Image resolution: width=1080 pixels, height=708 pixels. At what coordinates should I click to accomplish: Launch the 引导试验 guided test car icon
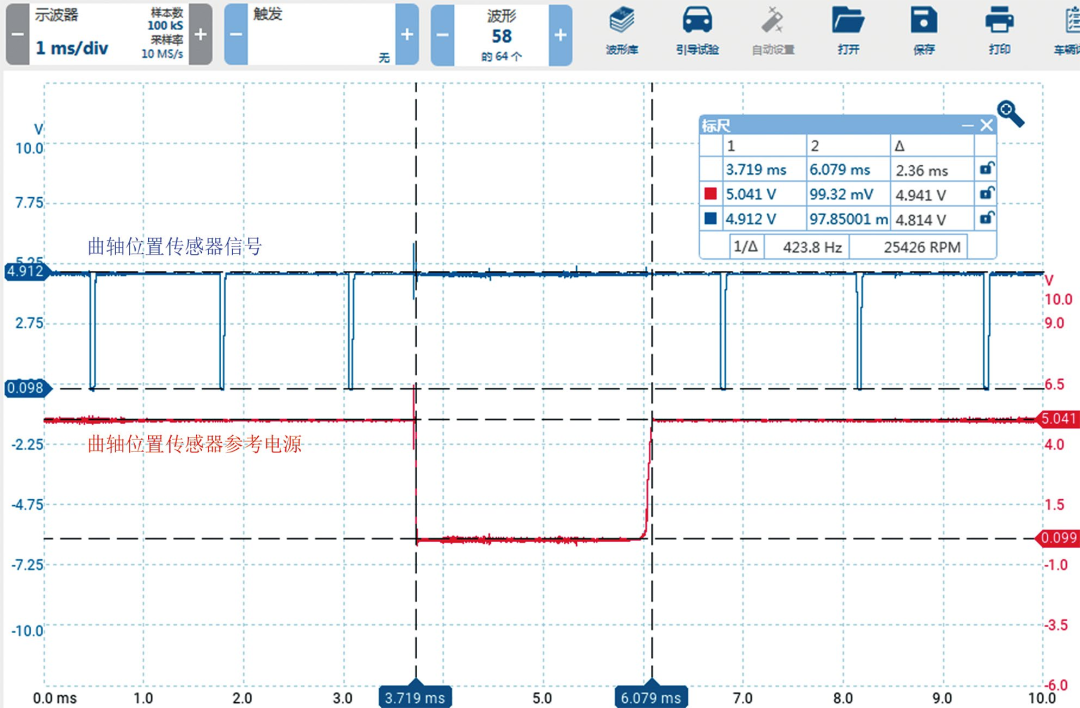697,30
